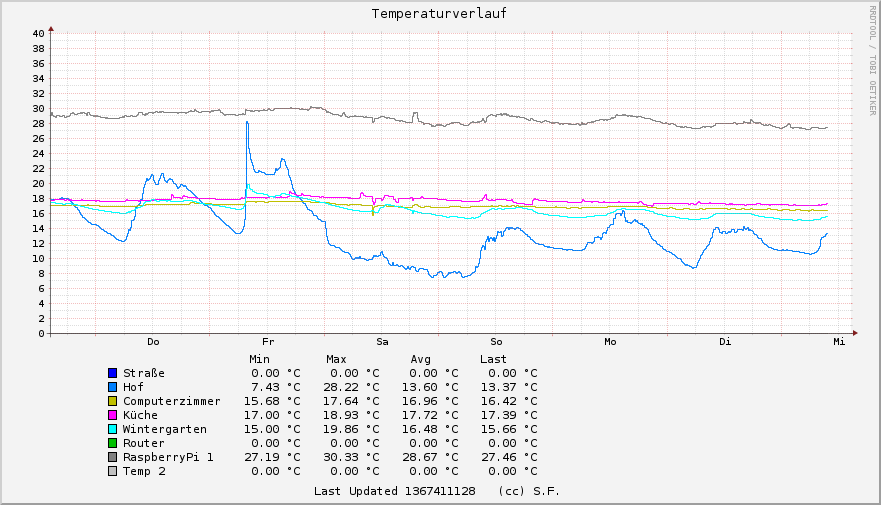Select the yellow Computerzimmer legend swatch
The width and height of the screenshot is (881, 505).
coord(113,401)
